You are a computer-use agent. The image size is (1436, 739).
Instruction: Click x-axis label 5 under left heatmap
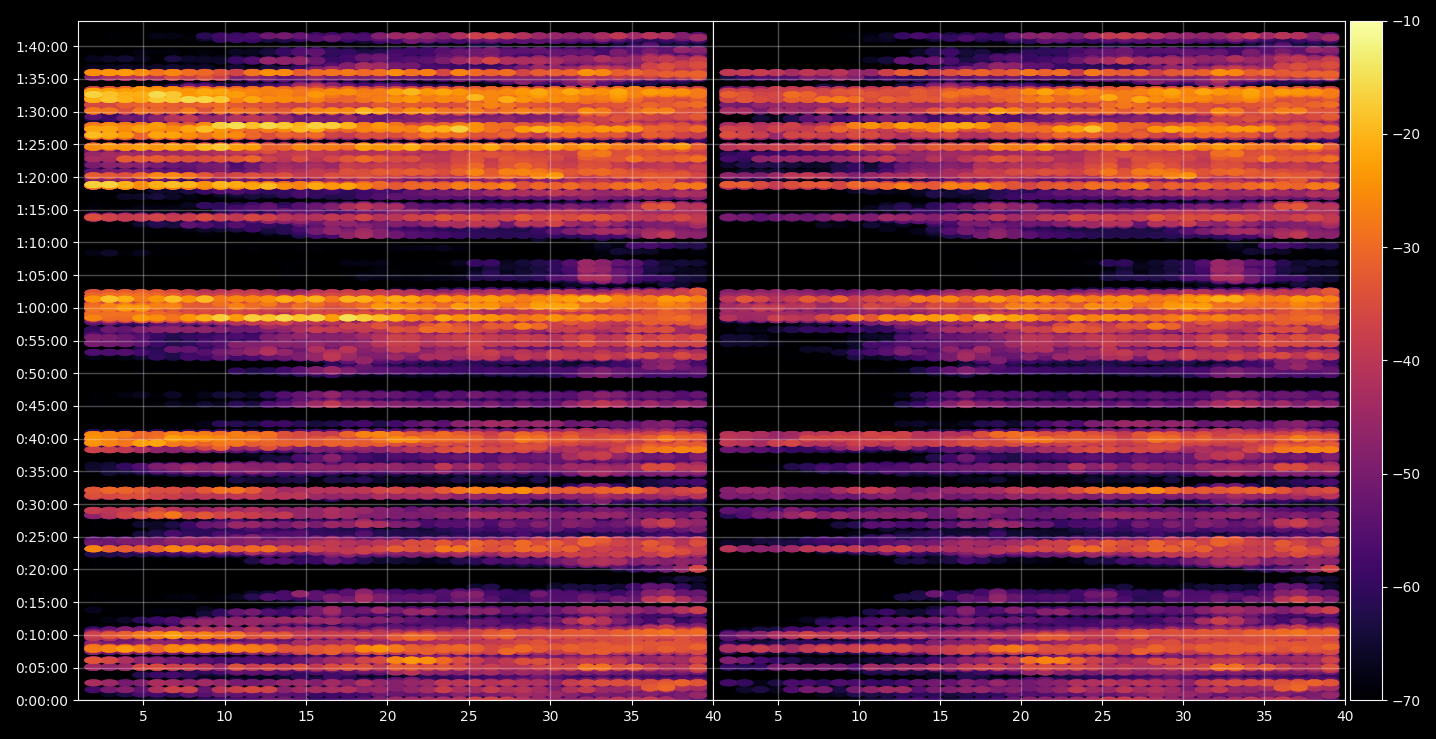click(143, 716)
